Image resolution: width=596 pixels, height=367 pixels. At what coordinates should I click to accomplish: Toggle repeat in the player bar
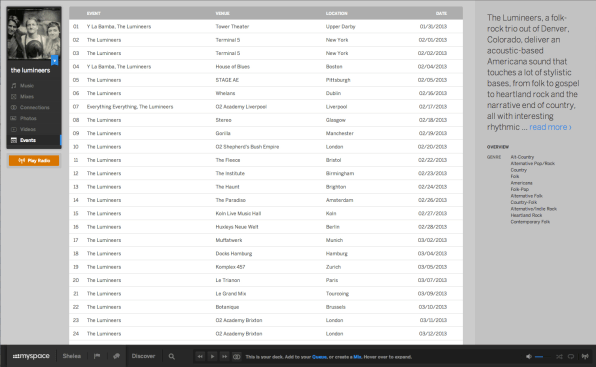point(571,356)
